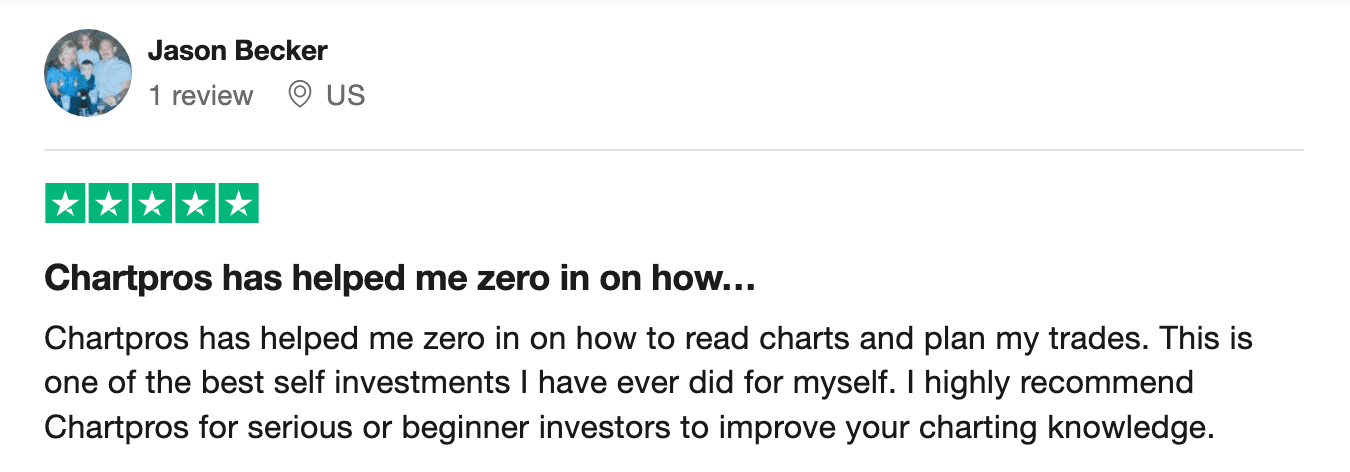This screenshot has width=1350, height=472.
Task: Click the "1 review" count
Action: pos(200,96)
